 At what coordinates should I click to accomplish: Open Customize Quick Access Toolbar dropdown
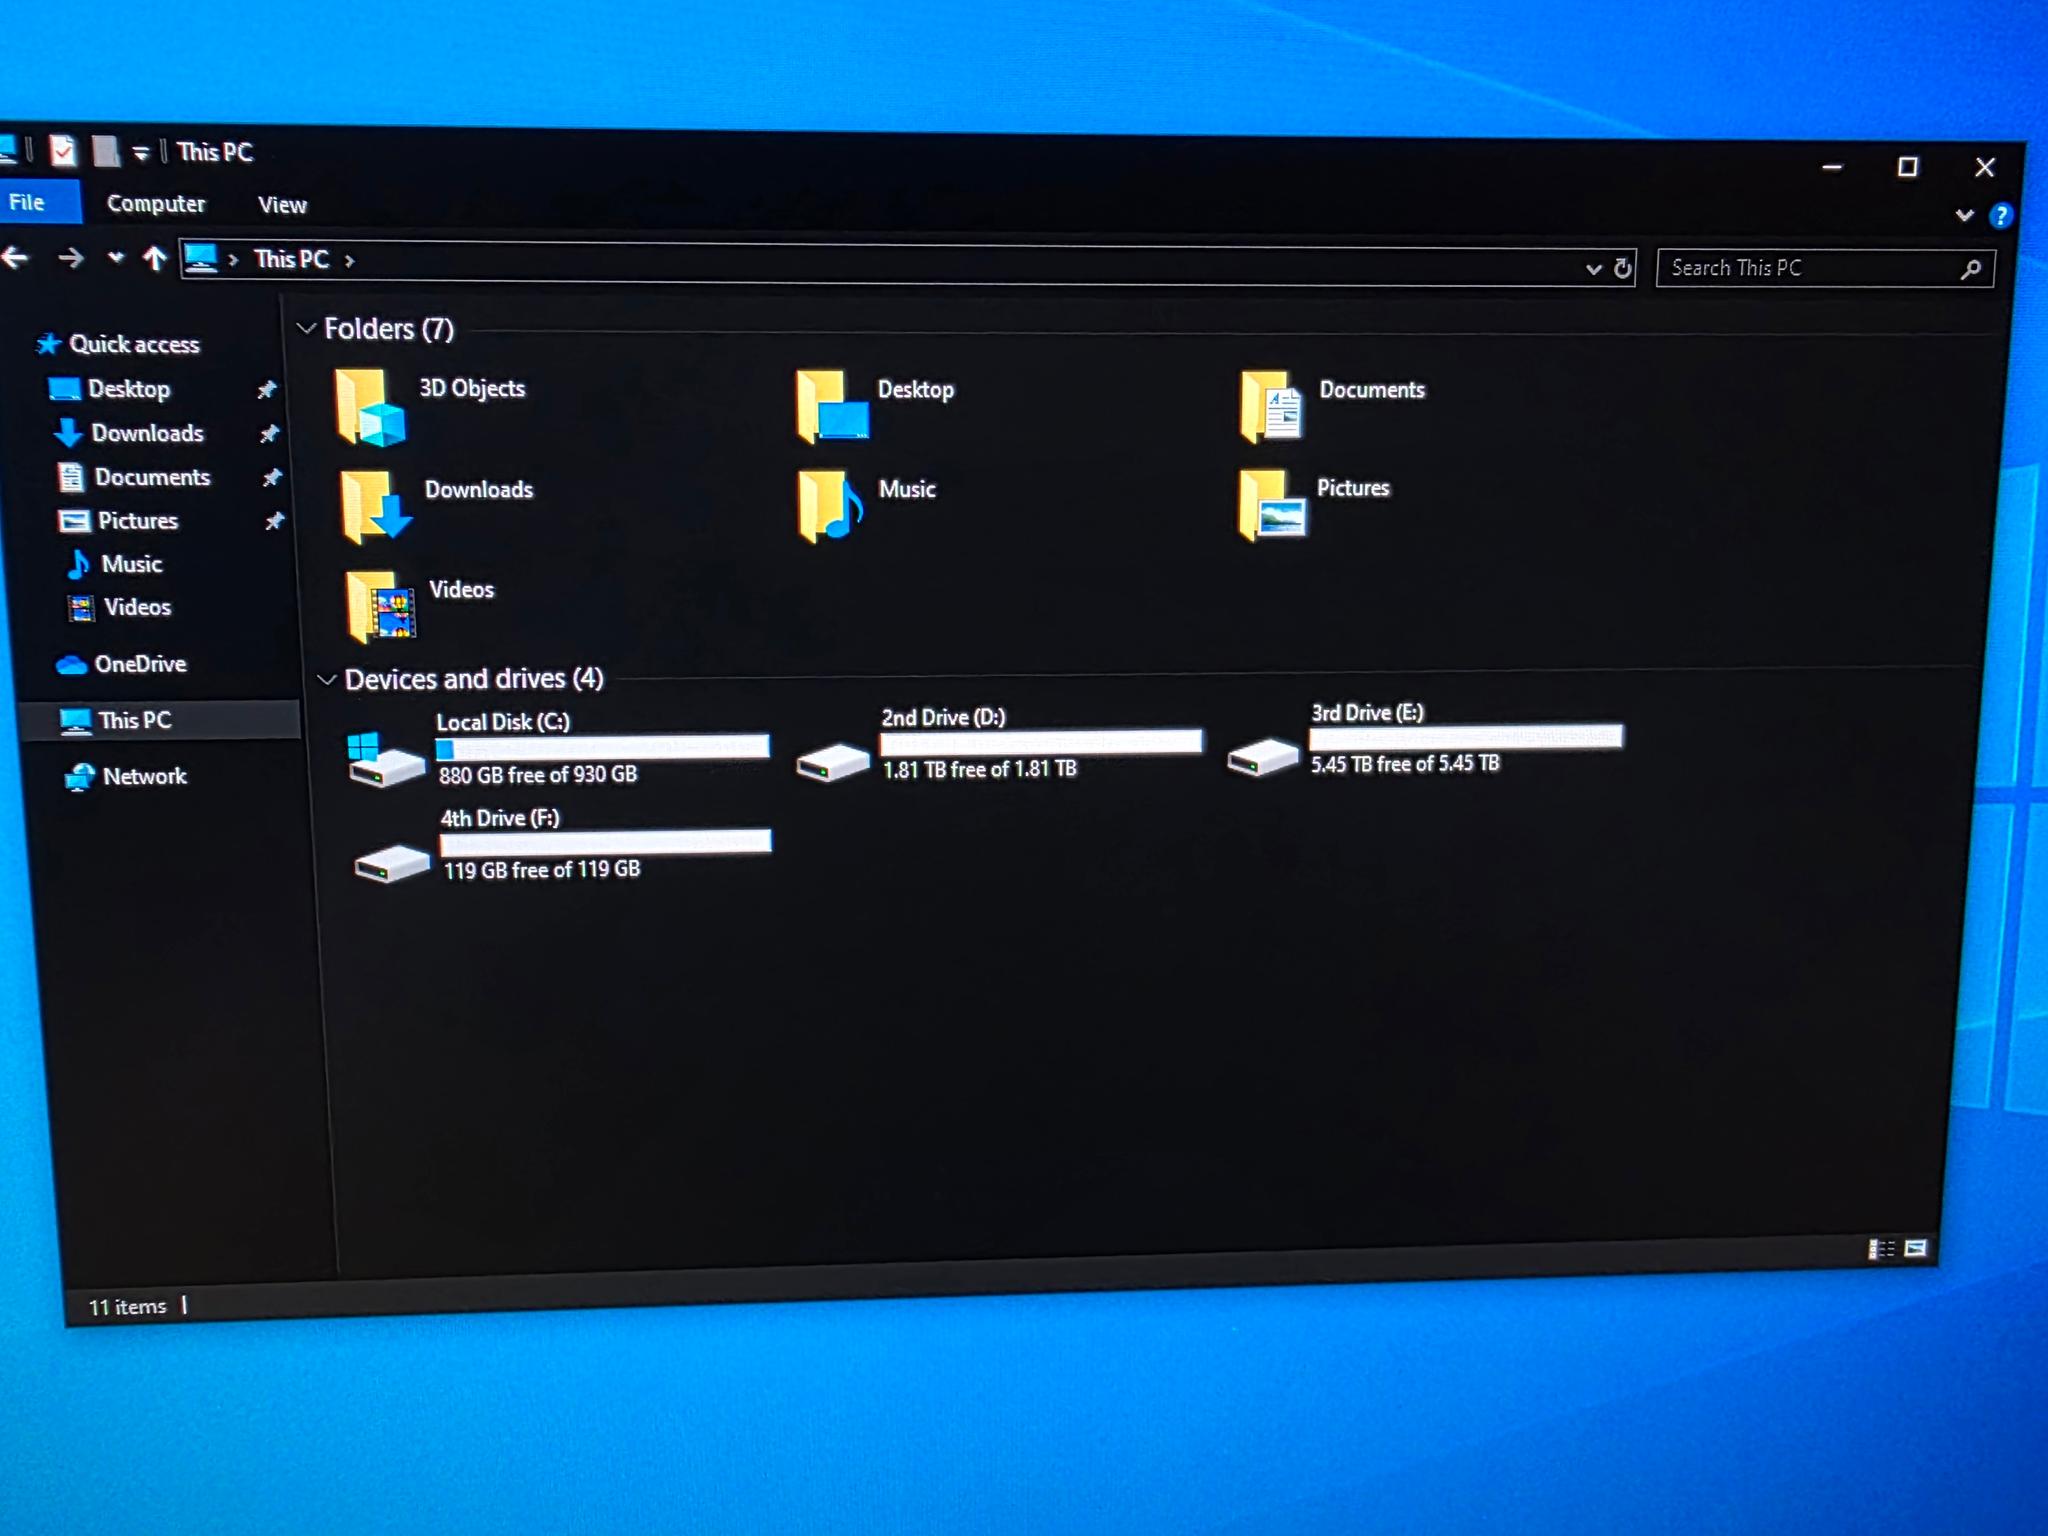point(141,152)
